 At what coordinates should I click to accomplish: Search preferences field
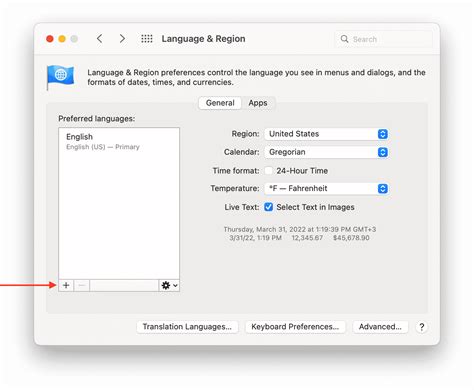tap(384, 39)
